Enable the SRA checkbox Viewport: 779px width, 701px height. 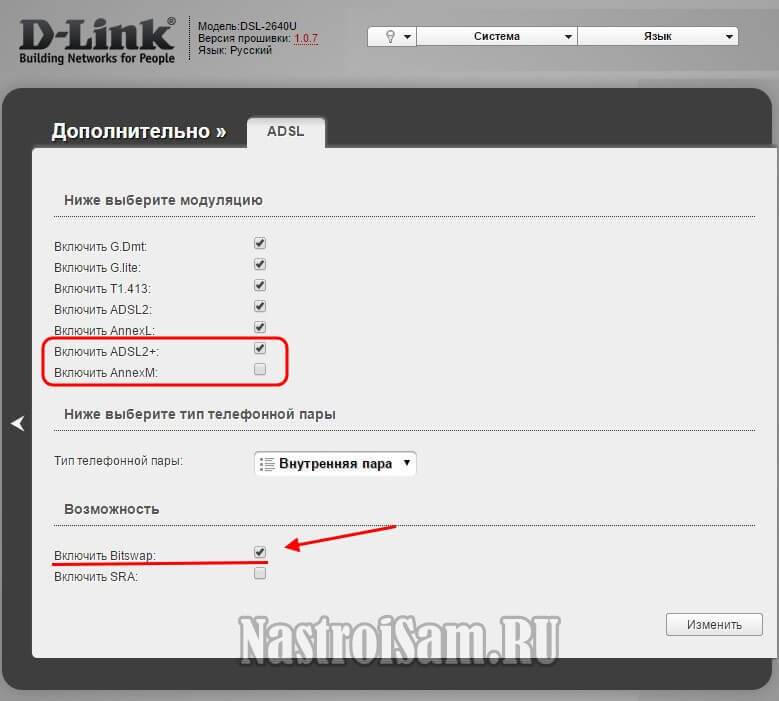(x=260, y=573)
